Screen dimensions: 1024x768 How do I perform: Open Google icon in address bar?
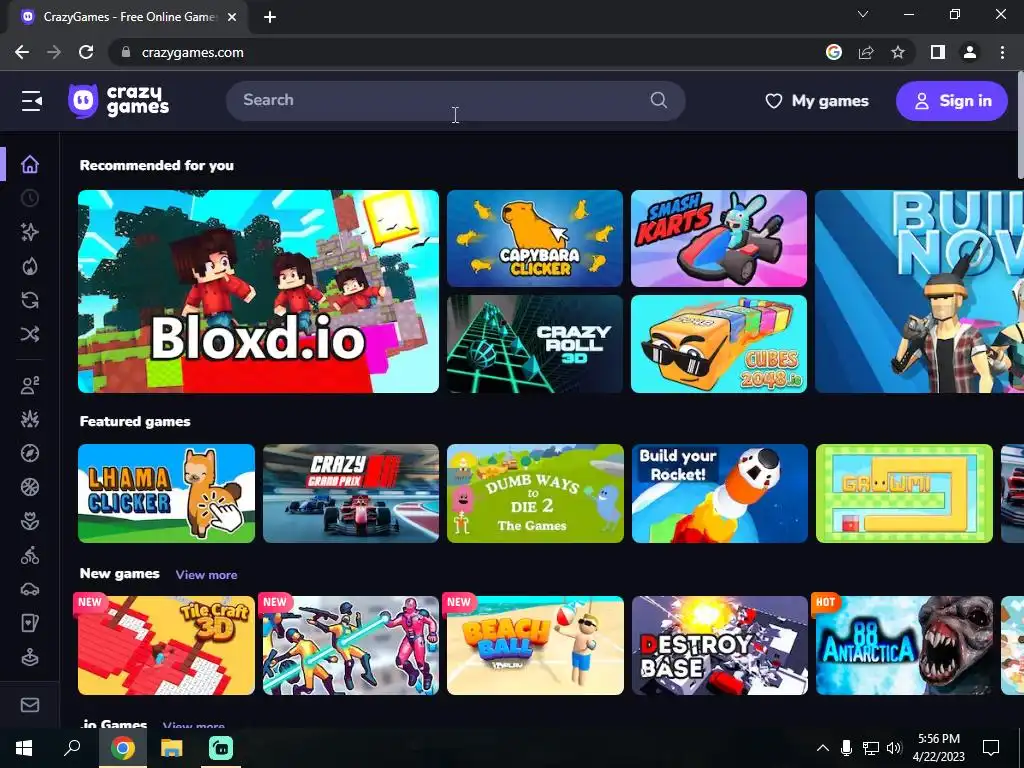click(834, 52)
